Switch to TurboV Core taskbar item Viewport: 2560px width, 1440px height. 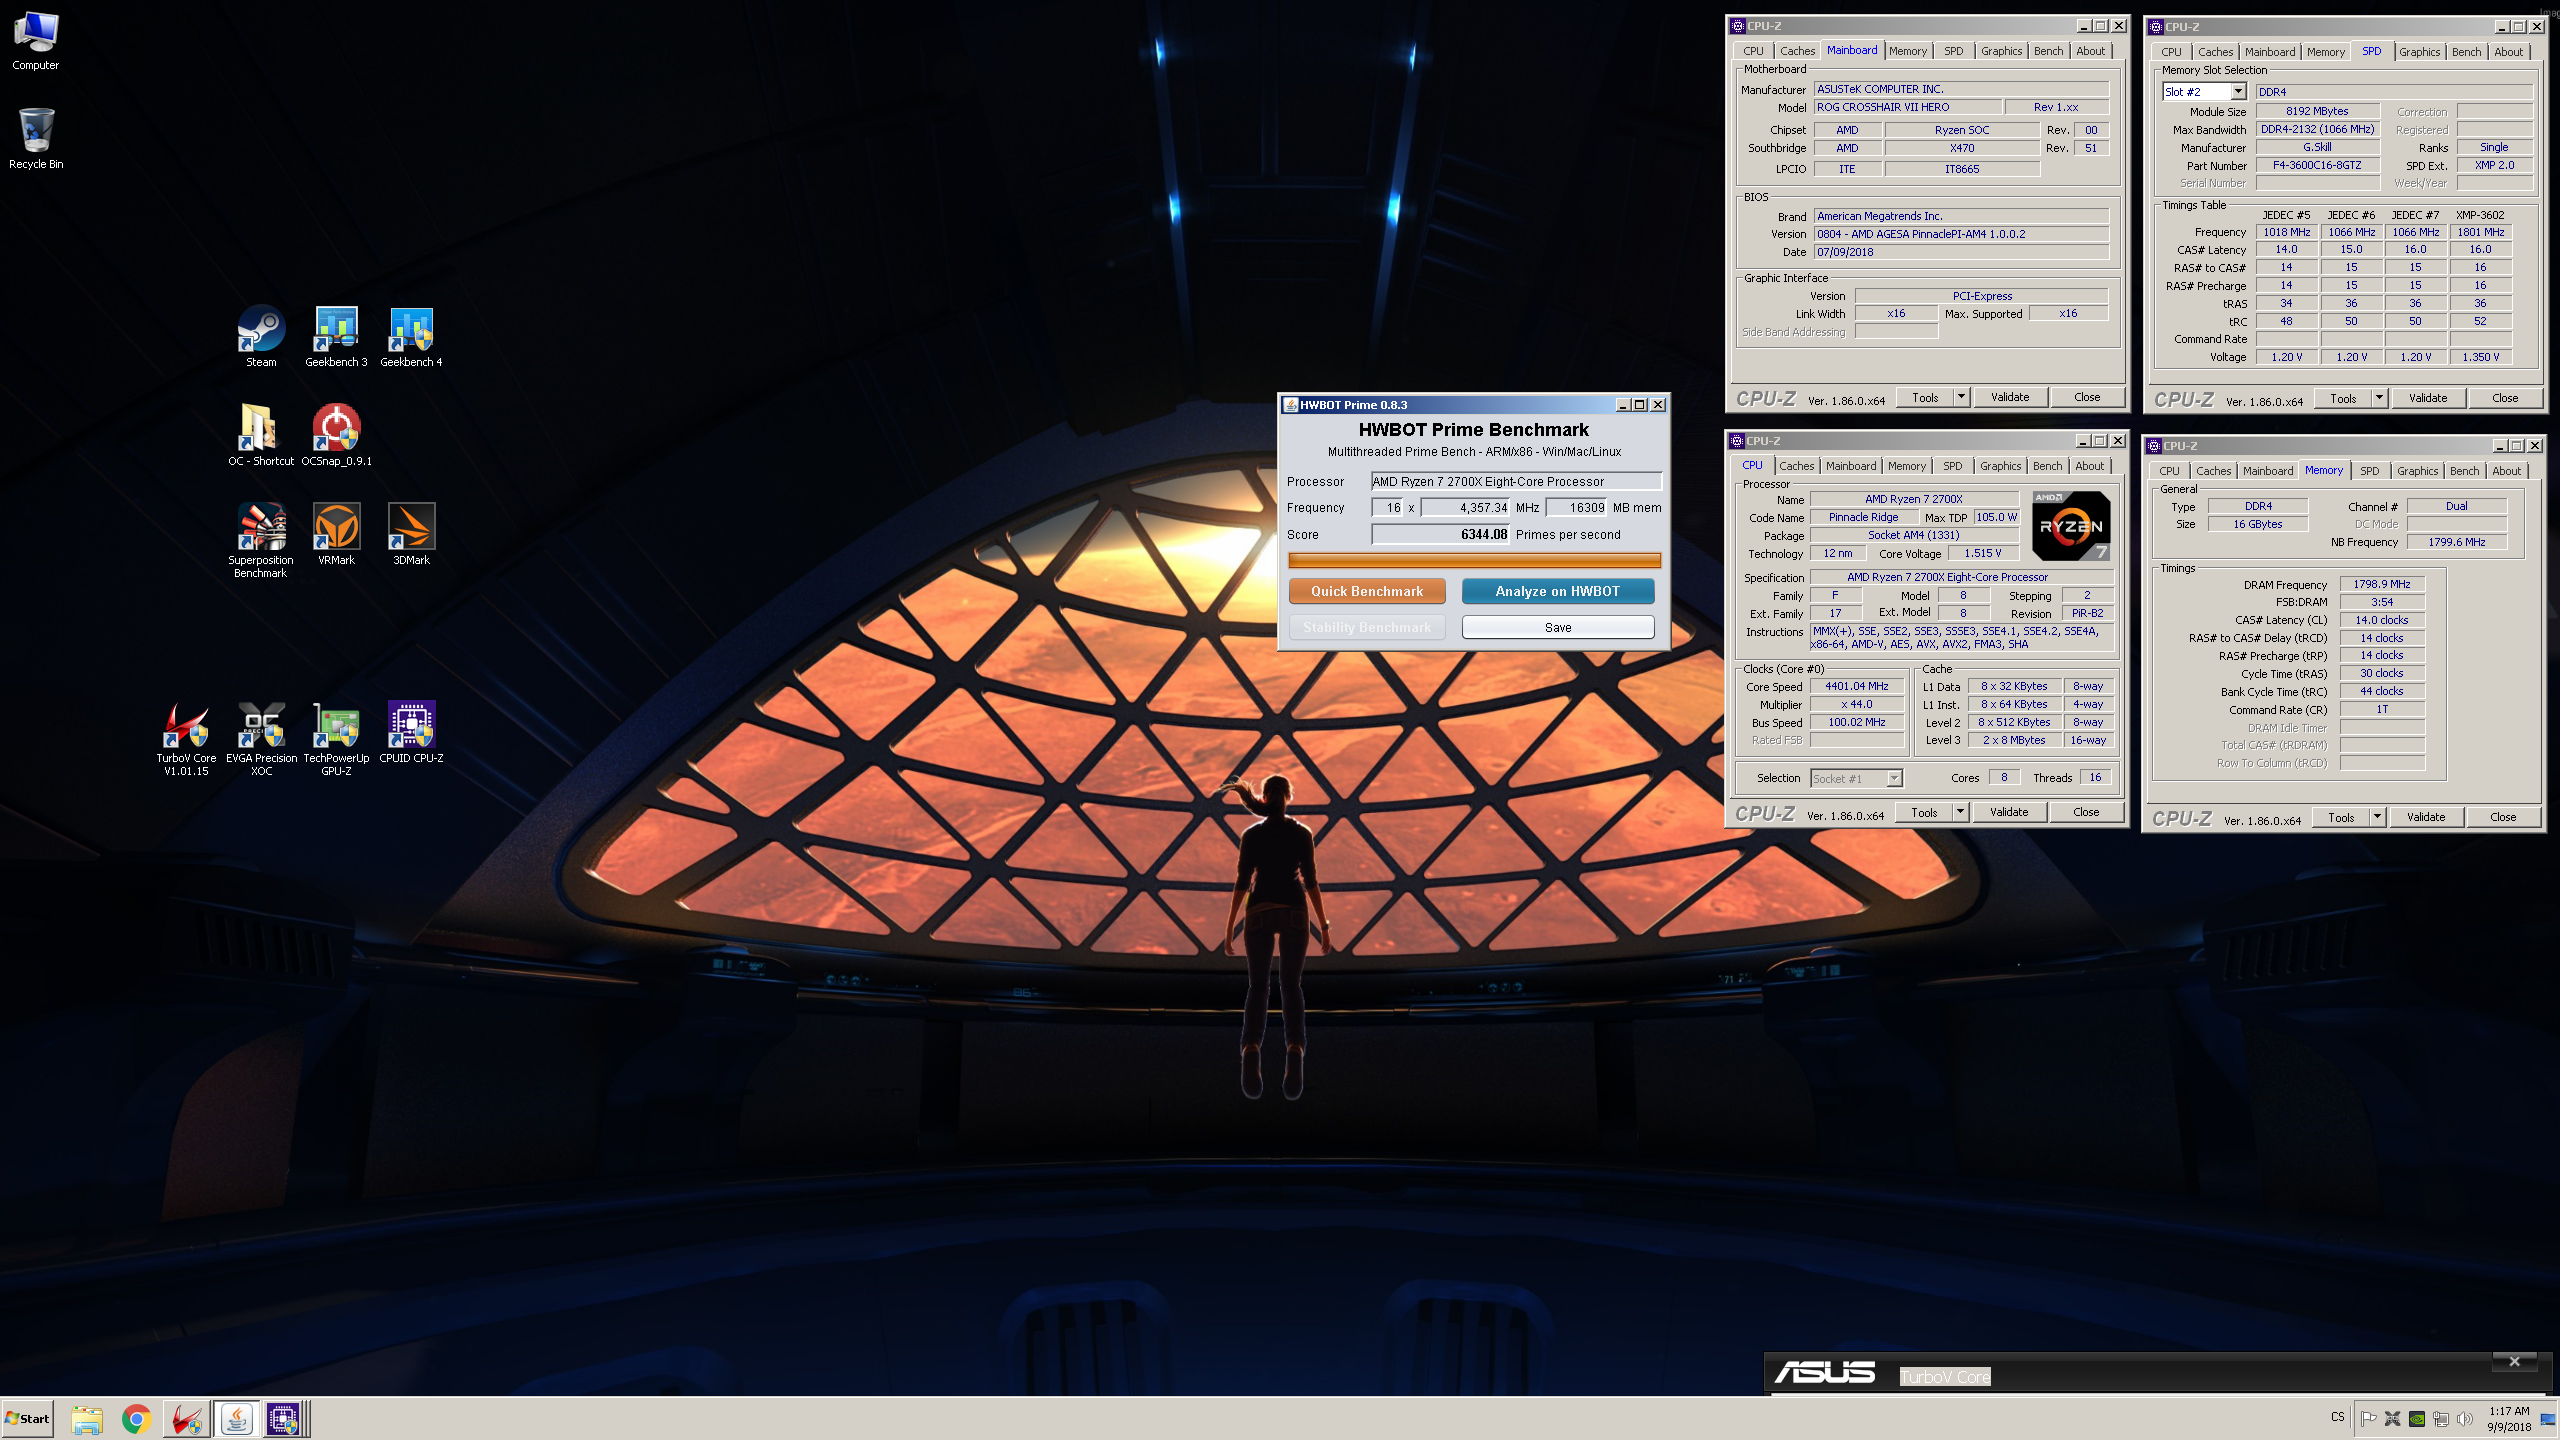tap(186, 1419)
